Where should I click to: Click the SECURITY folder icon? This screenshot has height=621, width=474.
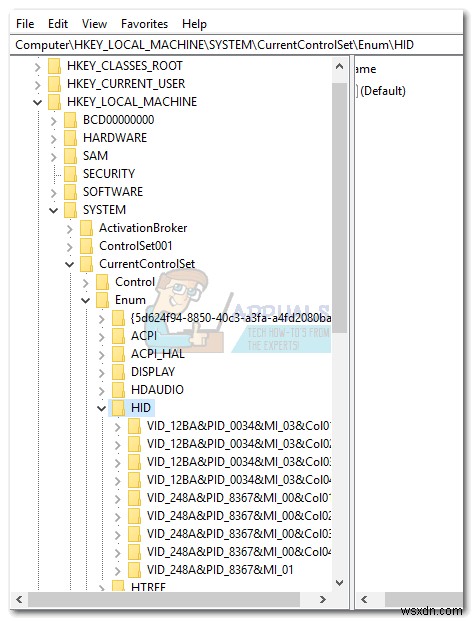(70, 174)
